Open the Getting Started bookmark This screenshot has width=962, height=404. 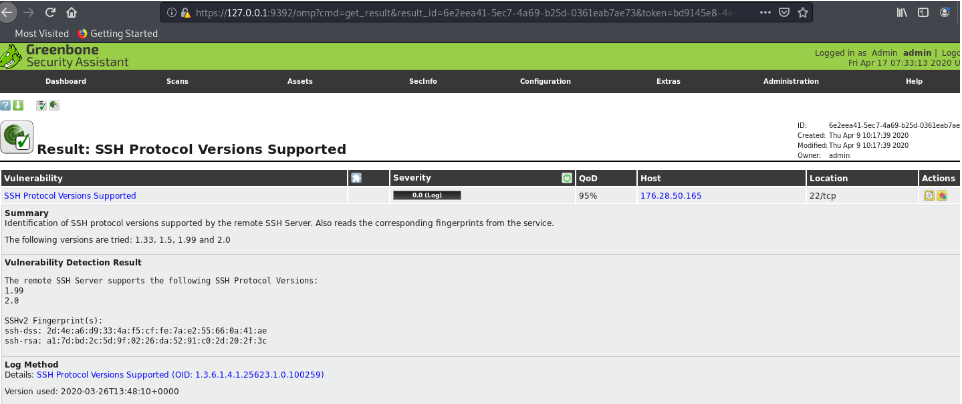point(118,34)
